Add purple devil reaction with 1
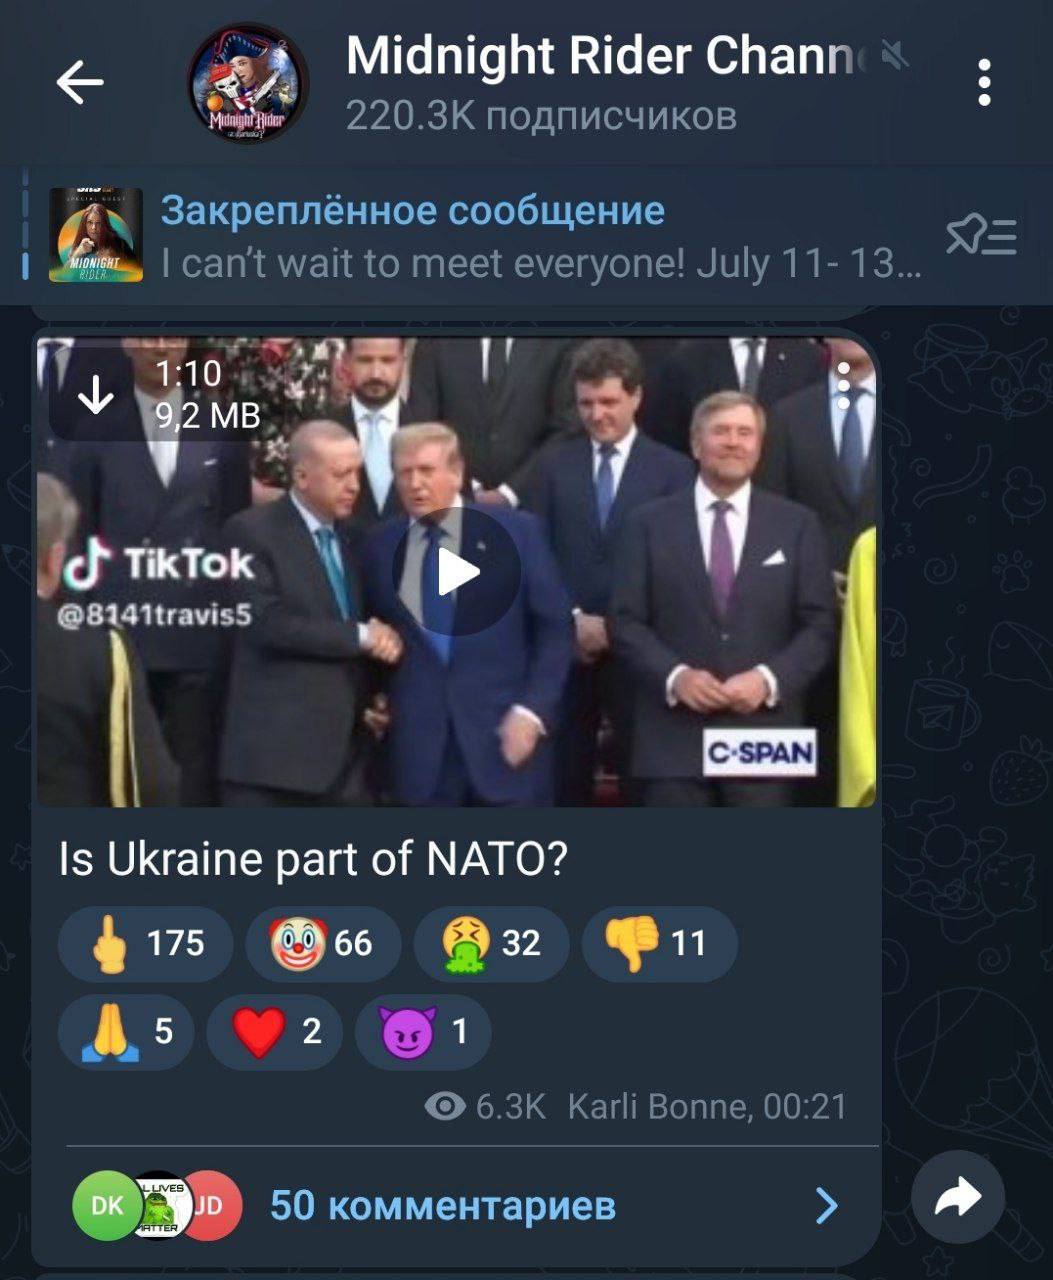 click(423, 1032)
